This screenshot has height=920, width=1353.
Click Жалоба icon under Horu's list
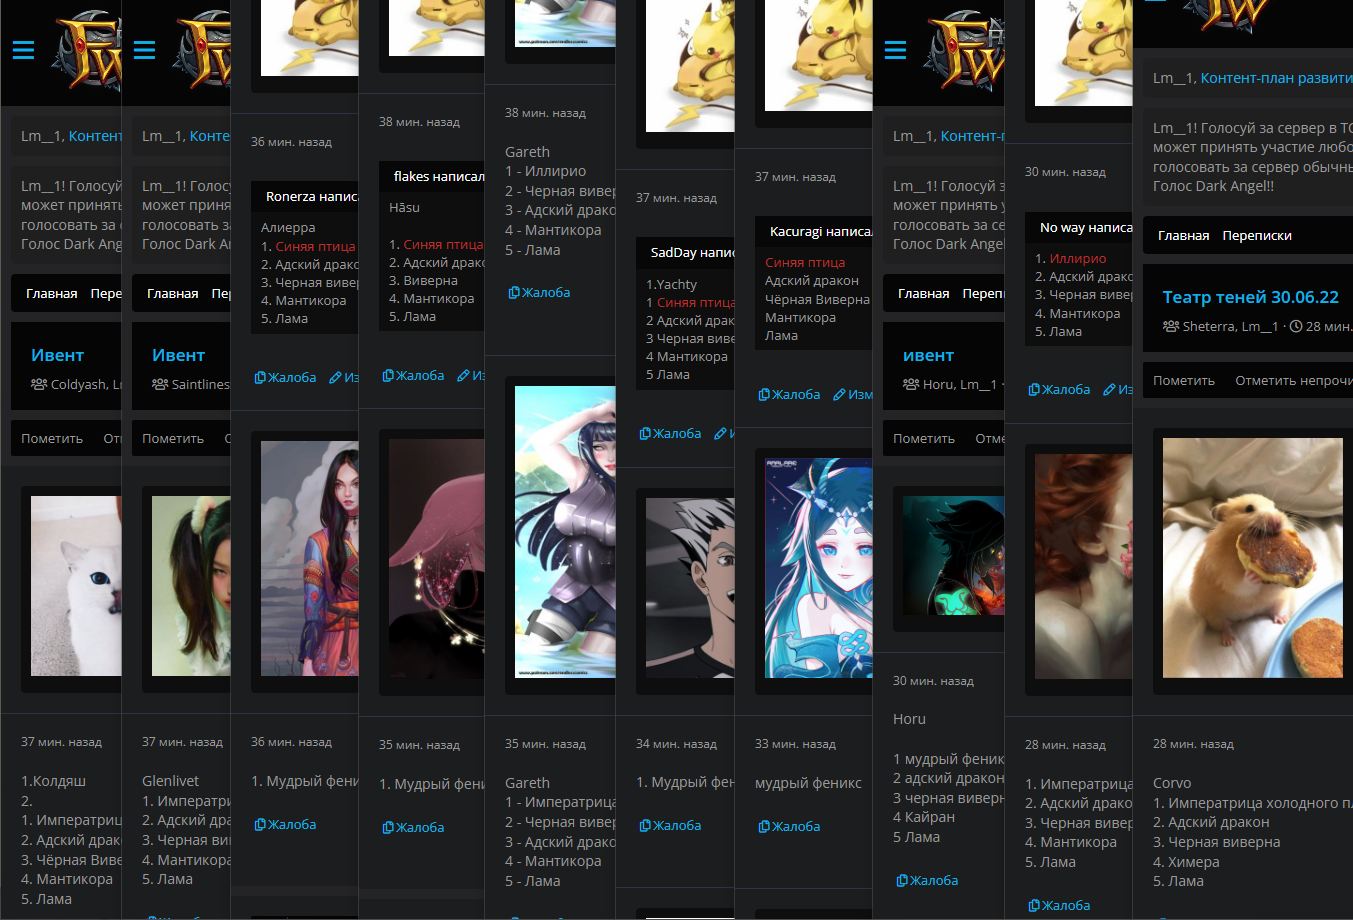point(902,880)
